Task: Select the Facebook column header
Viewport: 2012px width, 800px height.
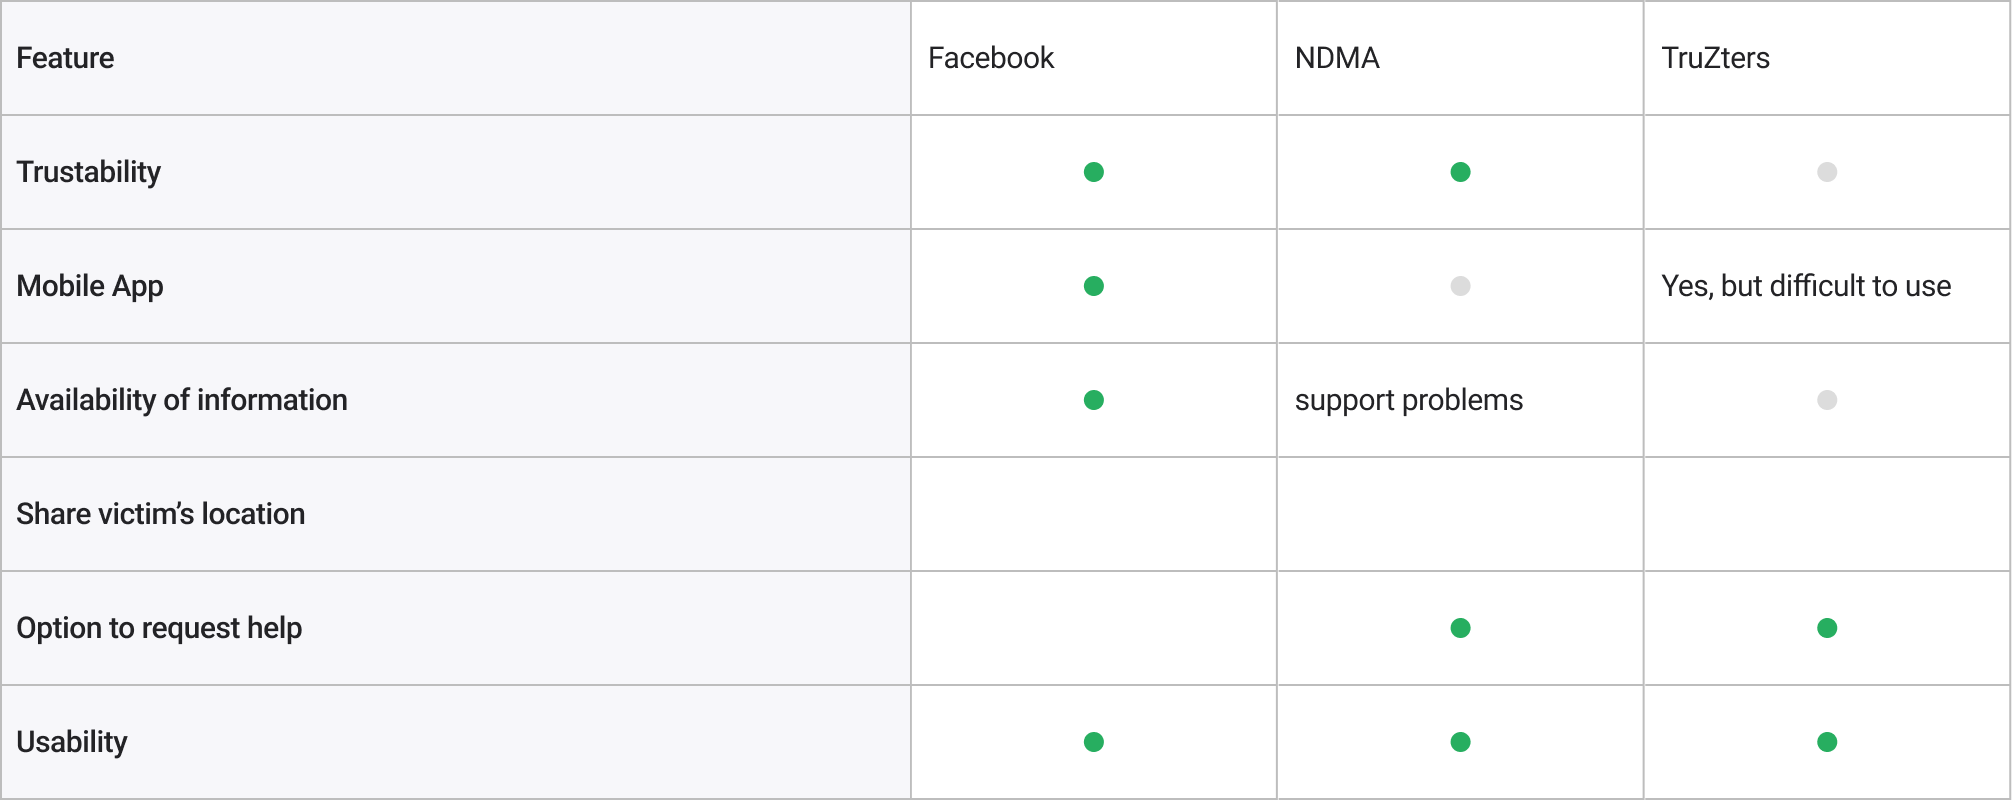Action: coord(991,58)
